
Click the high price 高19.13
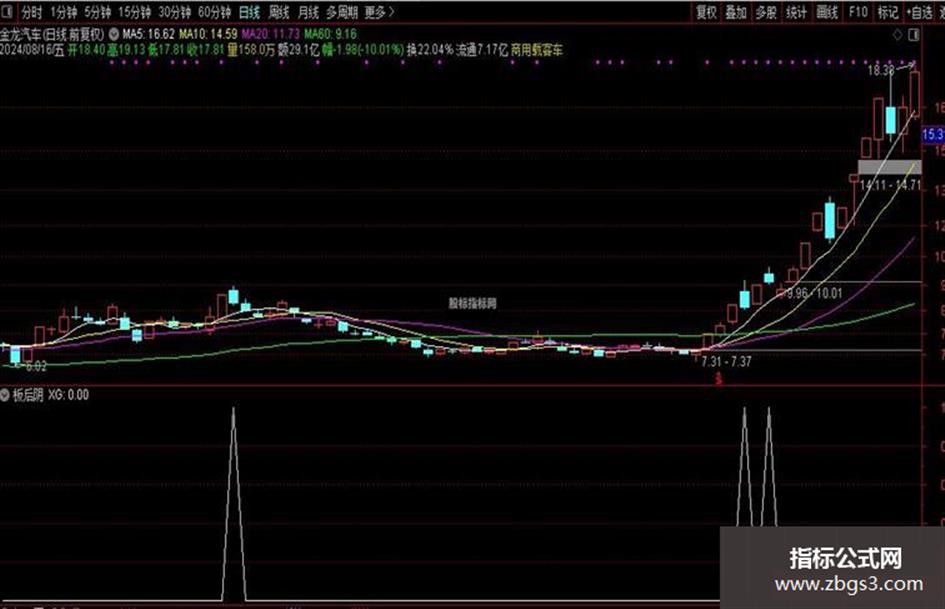[x=127, y=50]
